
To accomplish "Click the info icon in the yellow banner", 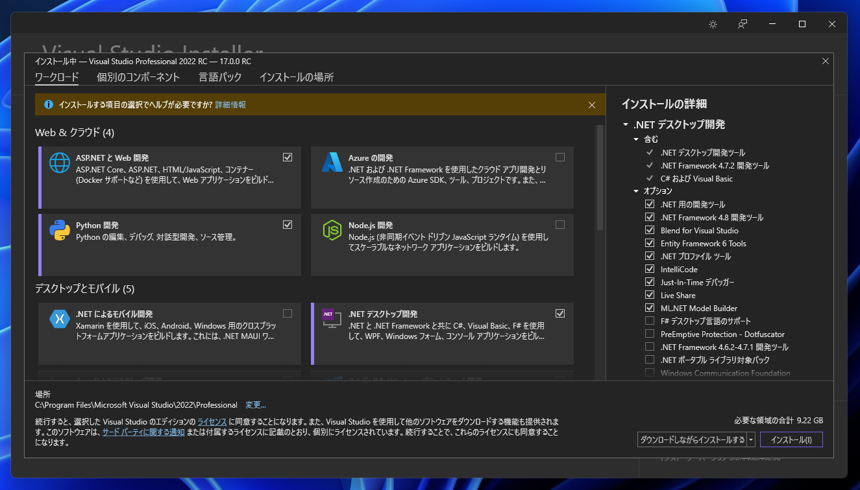I will pyautogui.click(x=48, y=104).
